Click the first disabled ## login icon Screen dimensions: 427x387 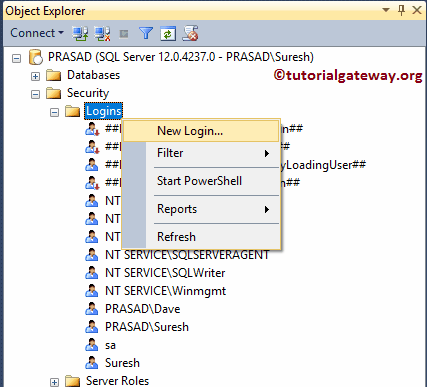[x=92, y=129]
